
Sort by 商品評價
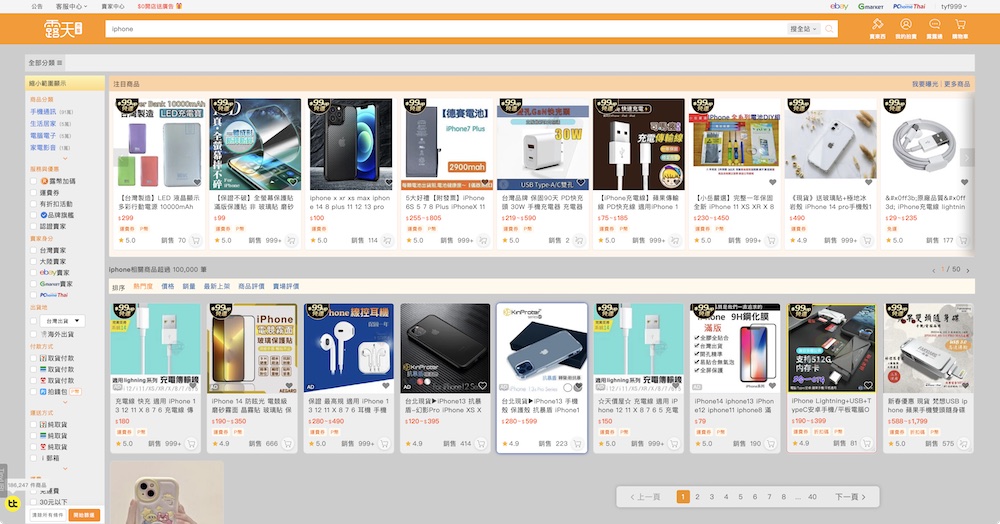point(251,287)
